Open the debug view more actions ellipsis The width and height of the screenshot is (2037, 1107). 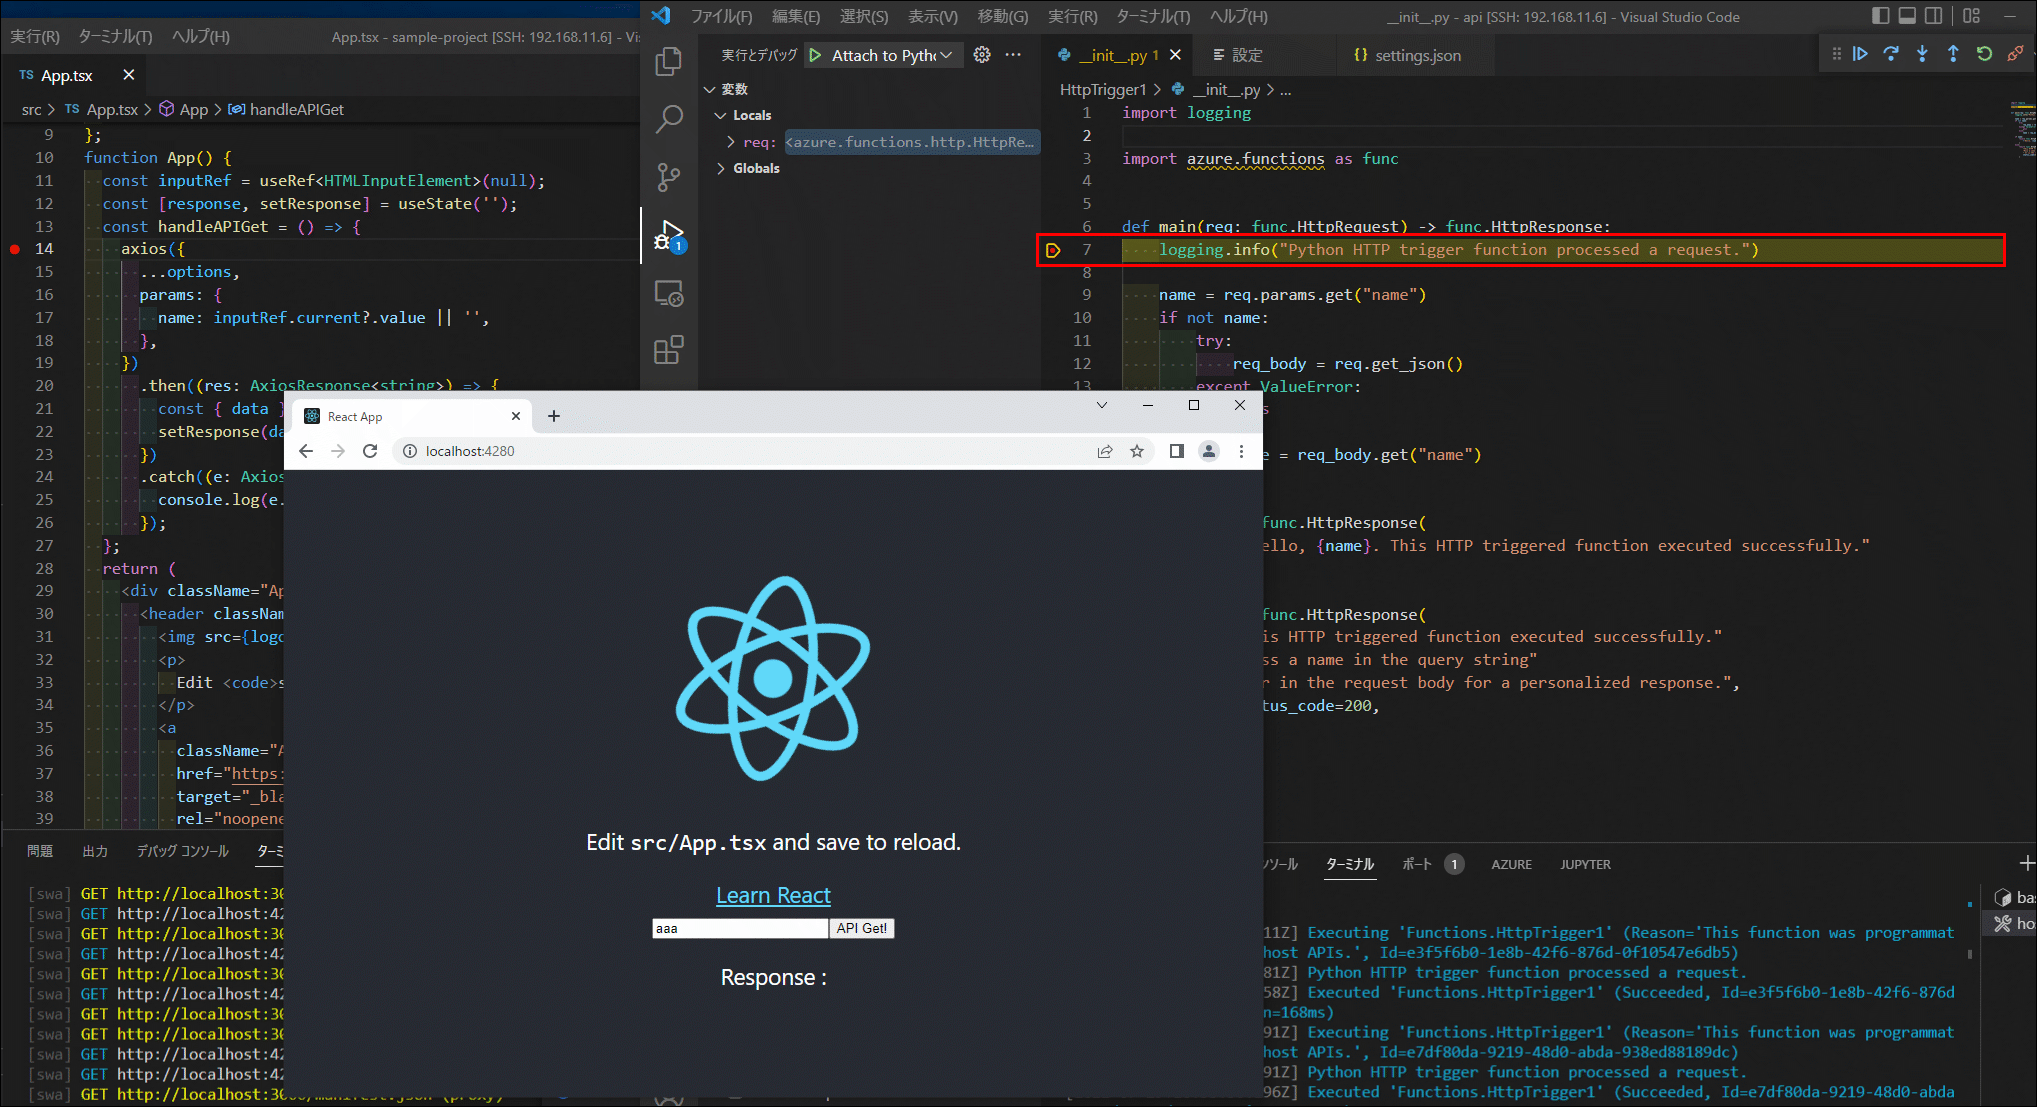coord(1013,55)
